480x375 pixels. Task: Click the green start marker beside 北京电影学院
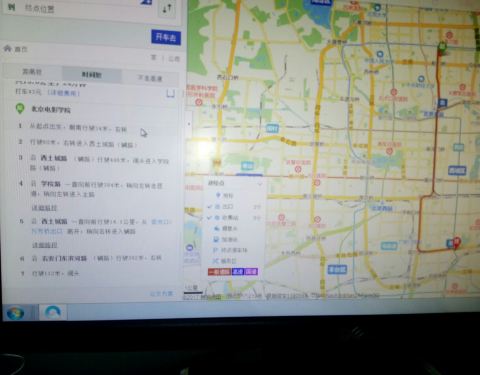20,108
